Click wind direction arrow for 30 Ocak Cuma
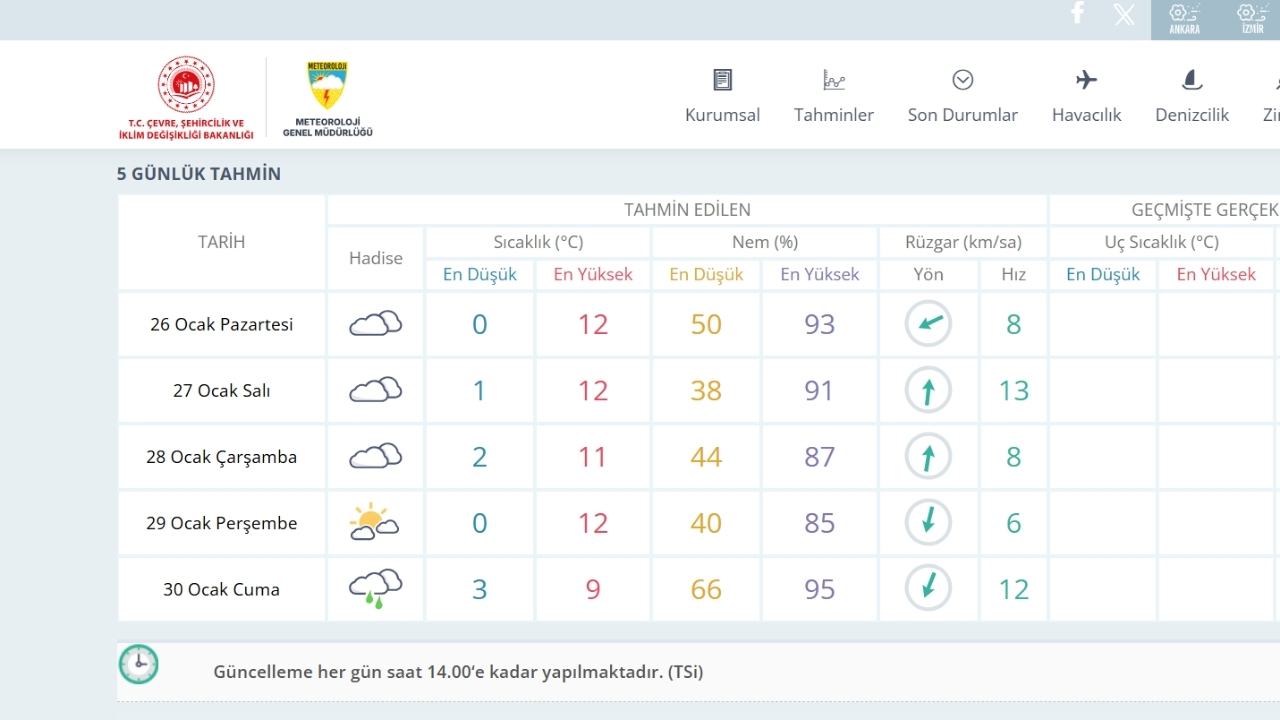The image size is (1280, 720). [x=928, y=589]
